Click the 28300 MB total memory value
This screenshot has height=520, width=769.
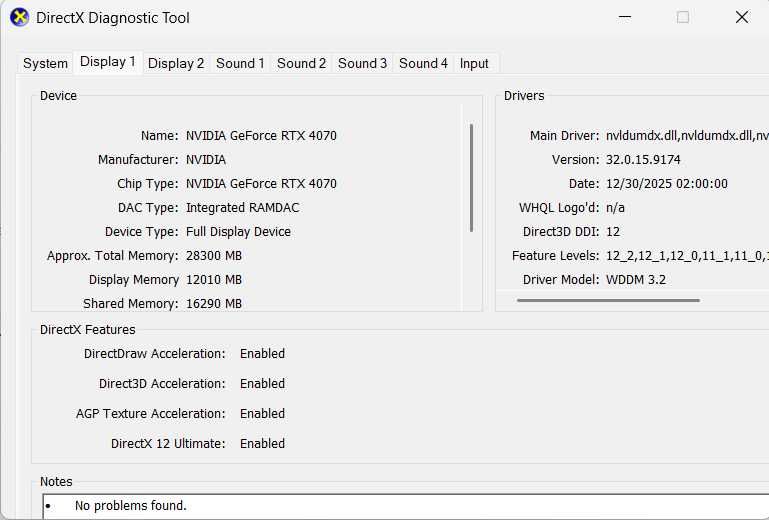click(214, 256)
